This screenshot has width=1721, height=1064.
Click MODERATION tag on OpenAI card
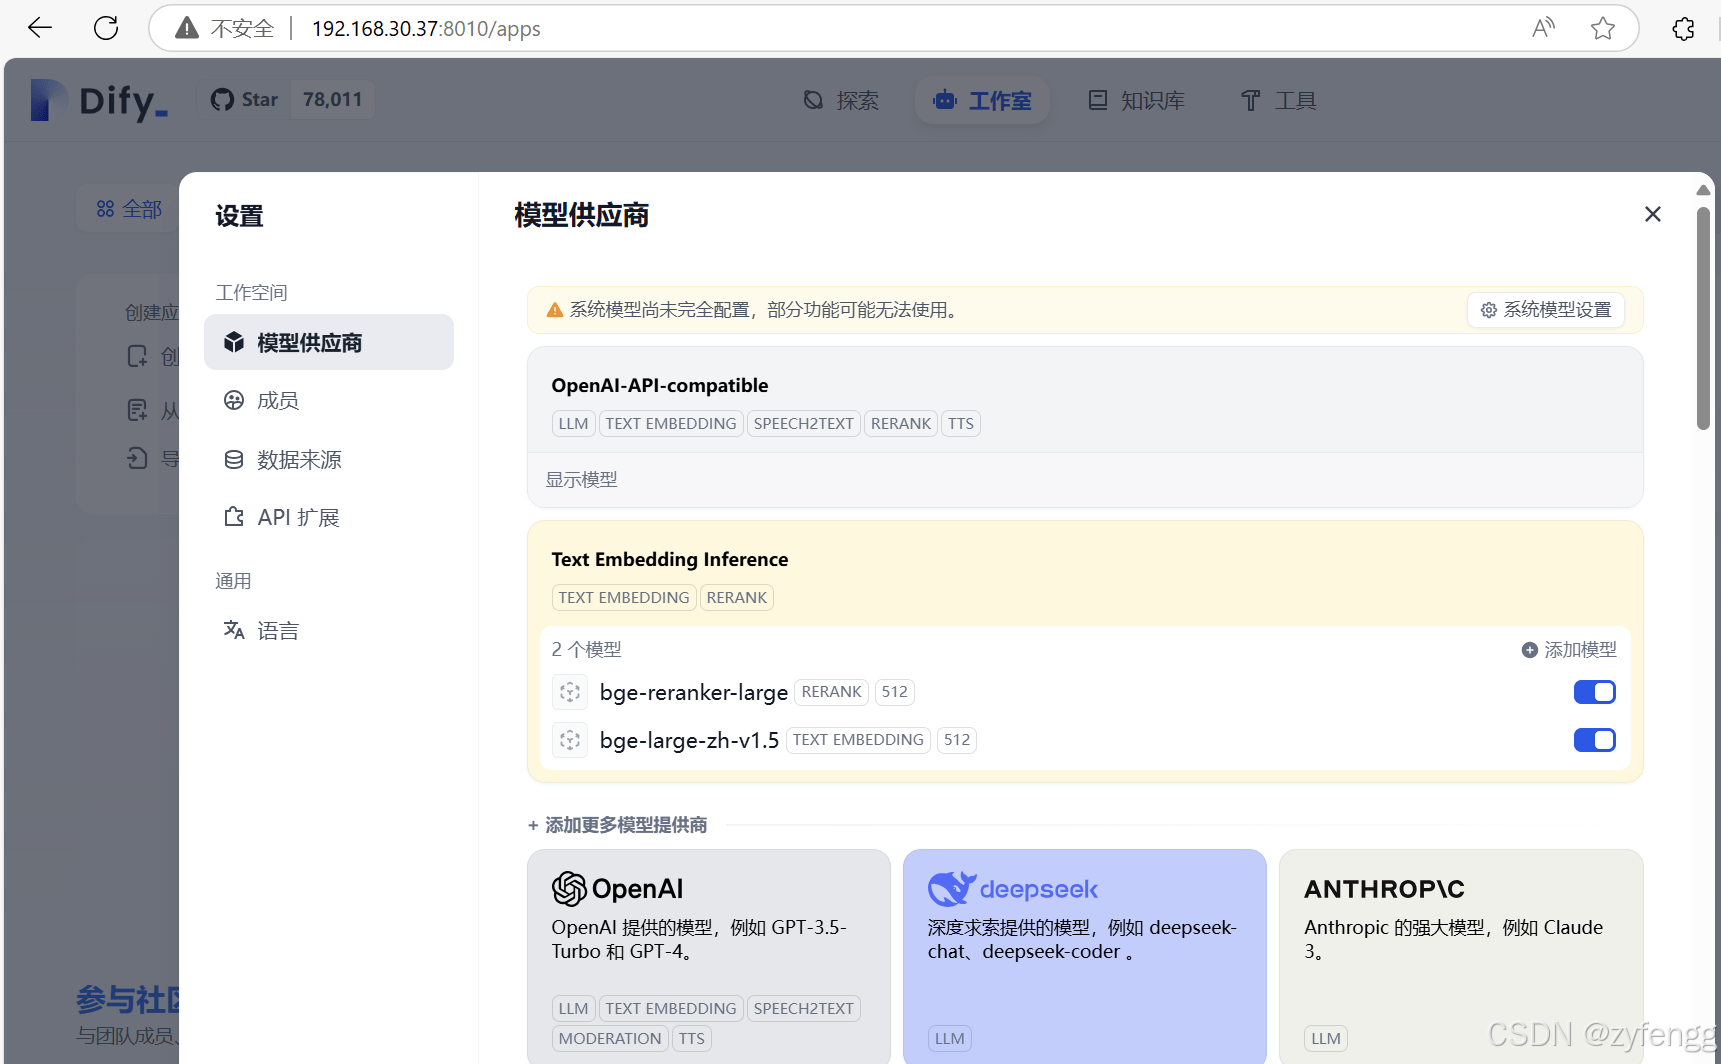610,1039
